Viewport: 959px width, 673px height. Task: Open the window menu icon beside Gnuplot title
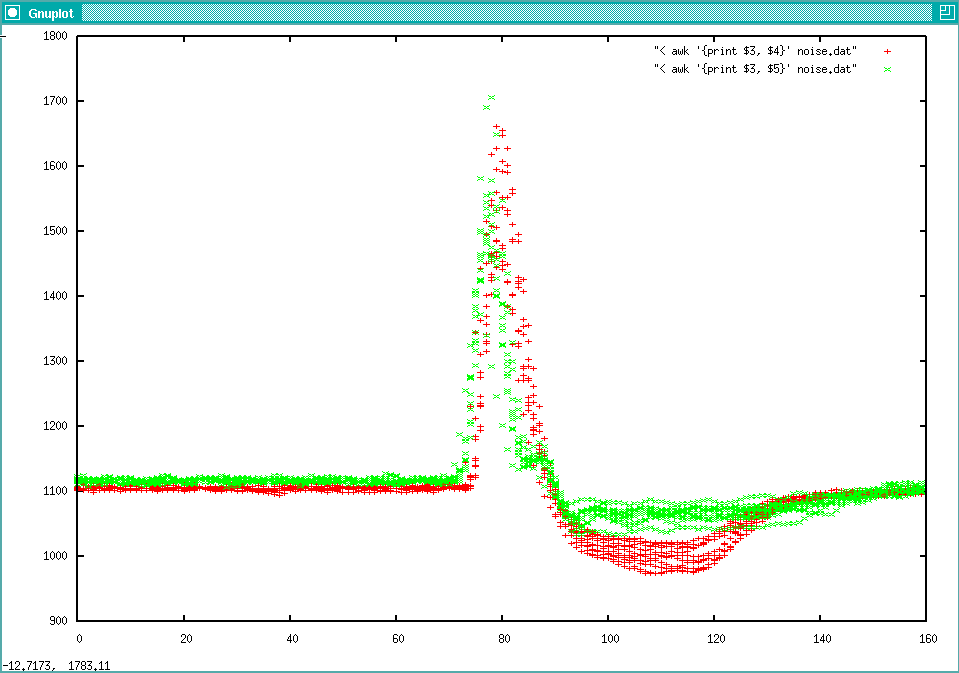click(x=12, y=12)
